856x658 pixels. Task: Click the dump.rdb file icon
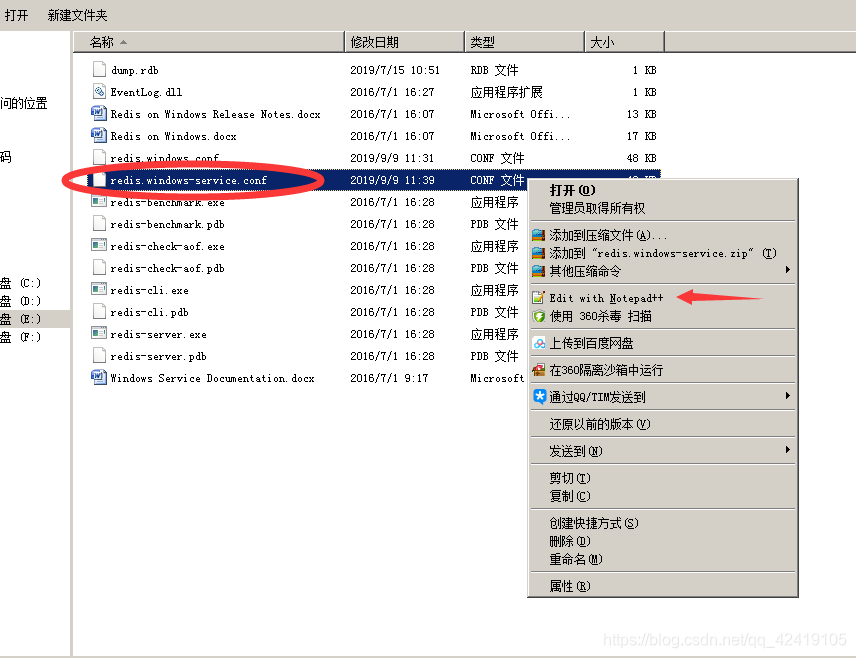click(99, 69)
